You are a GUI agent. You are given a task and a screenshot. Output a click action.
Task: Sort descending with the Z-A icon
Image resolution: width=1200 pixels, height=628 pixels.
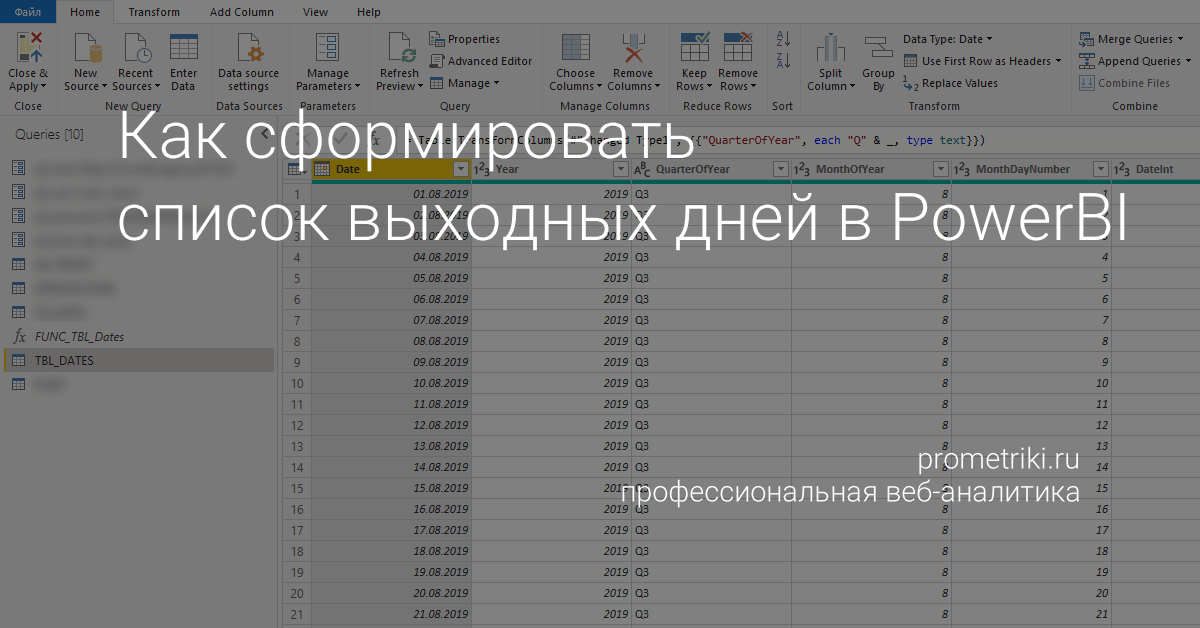pos(783,61)
